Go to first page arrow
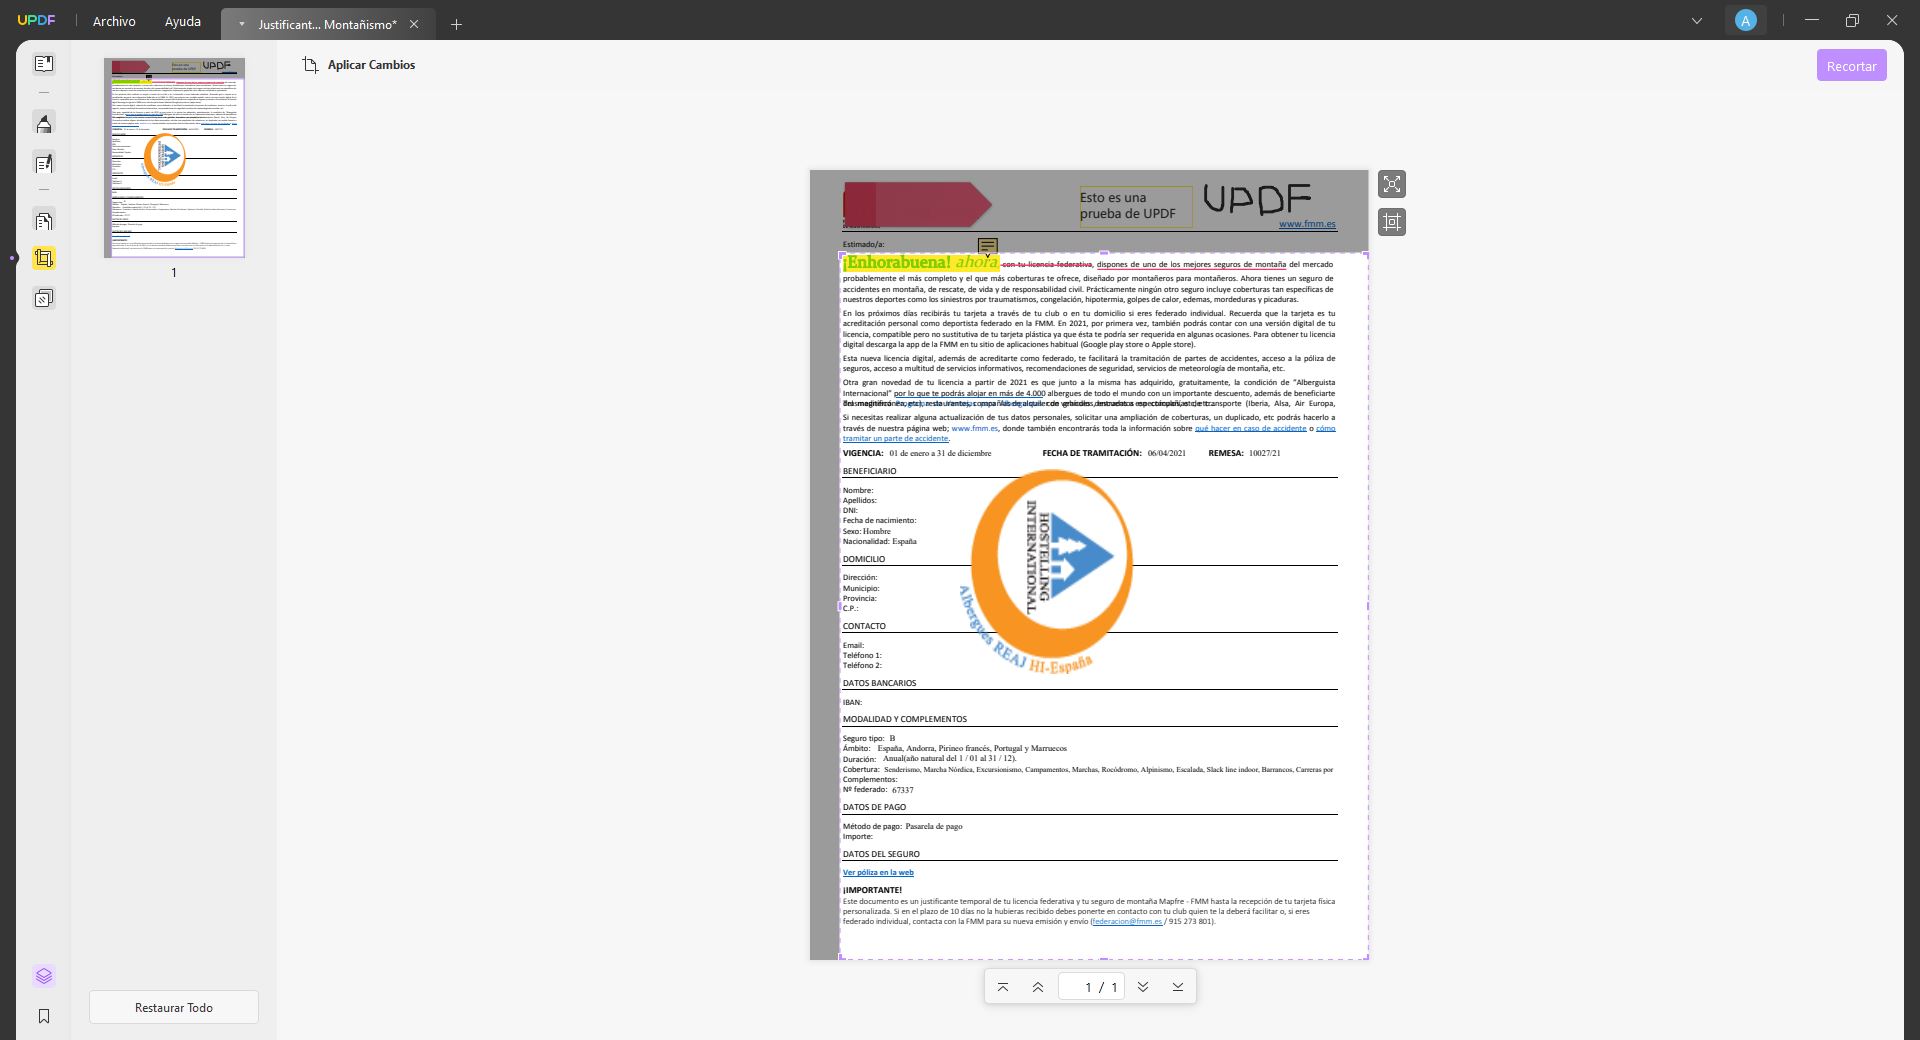This screenshot has height=1040, width=1920. 1003,987
